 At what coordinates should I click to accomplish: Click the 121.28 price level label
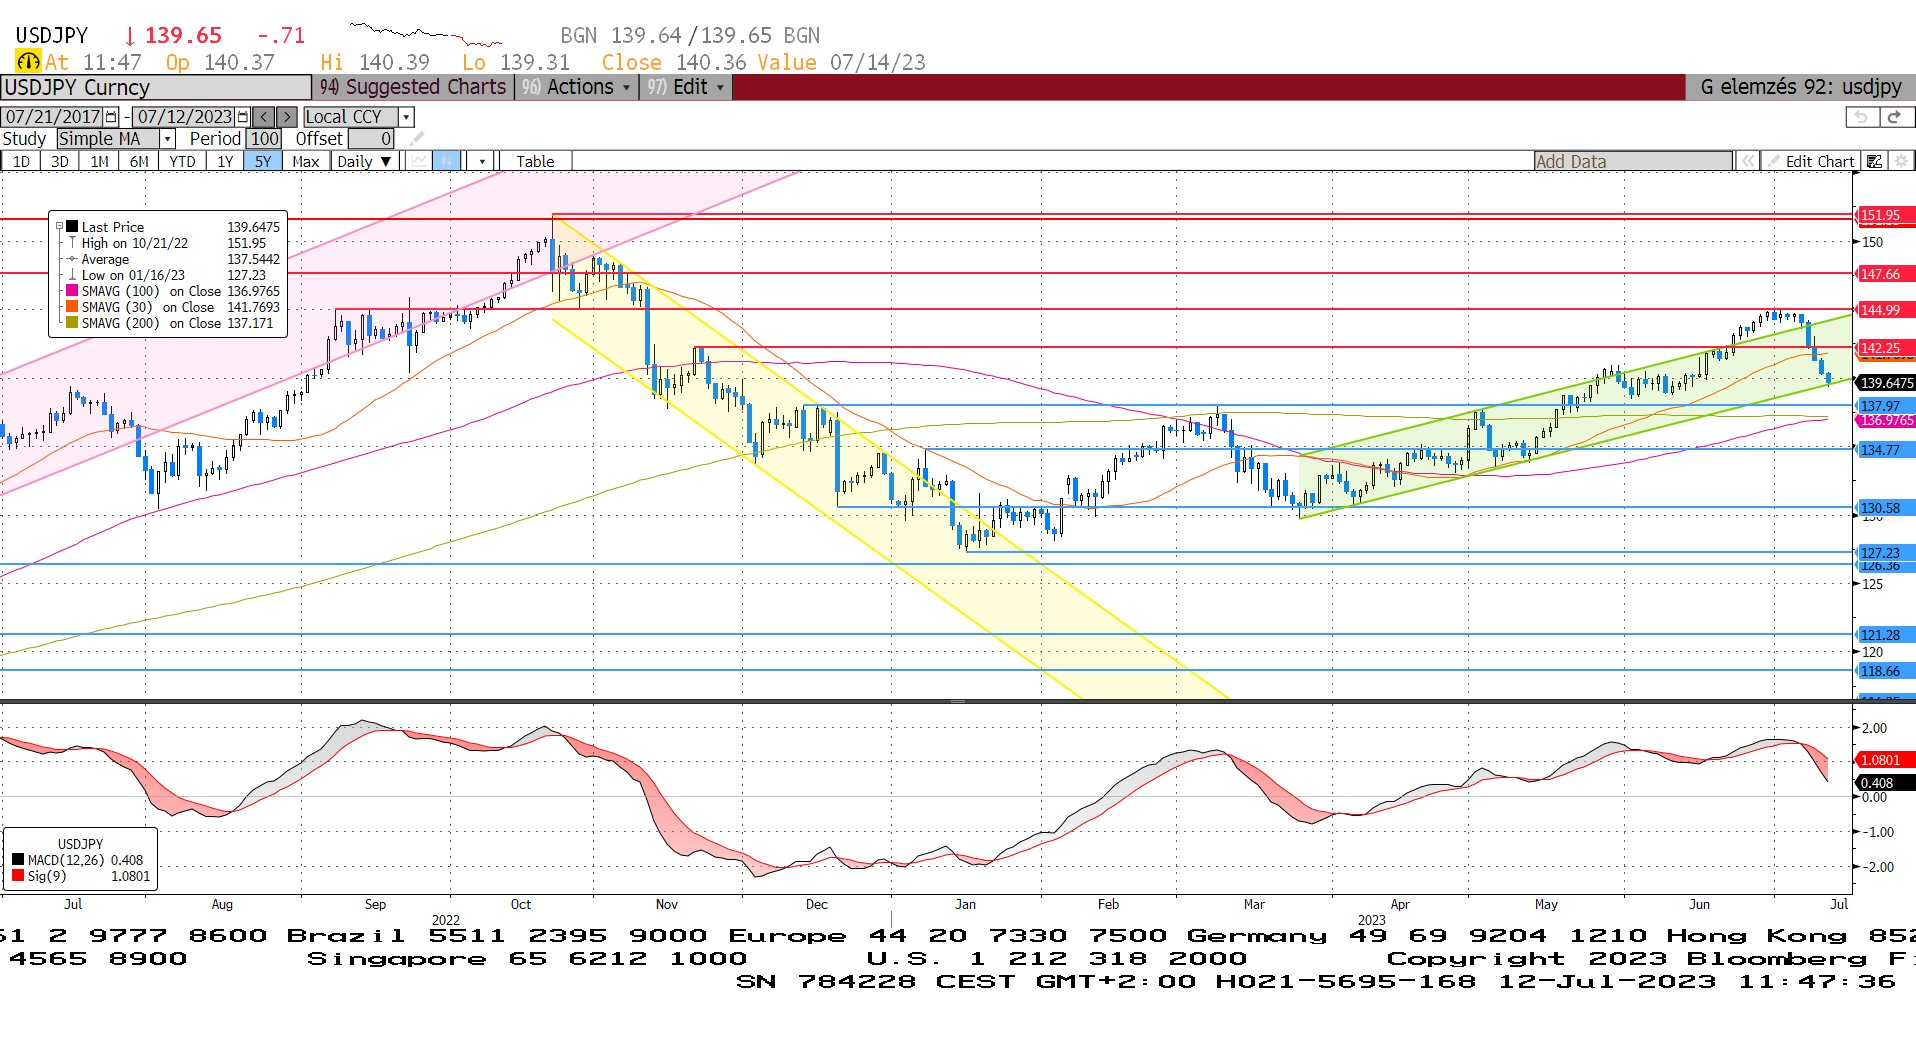(x=1884, y=635)
